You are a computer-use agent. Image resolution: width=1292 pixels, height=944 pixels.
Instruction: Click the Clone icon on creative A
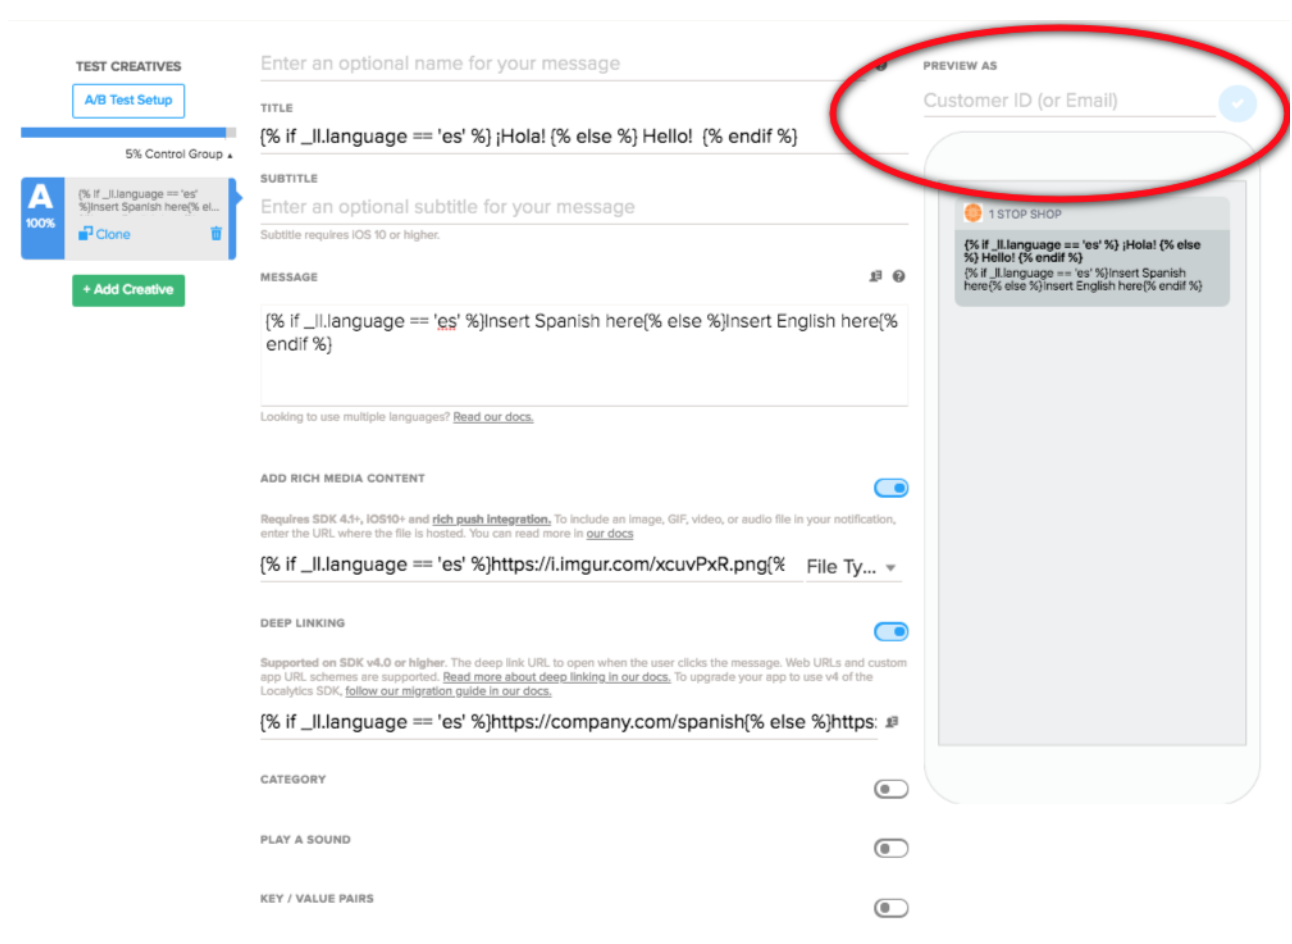click(x=86, y=234)
